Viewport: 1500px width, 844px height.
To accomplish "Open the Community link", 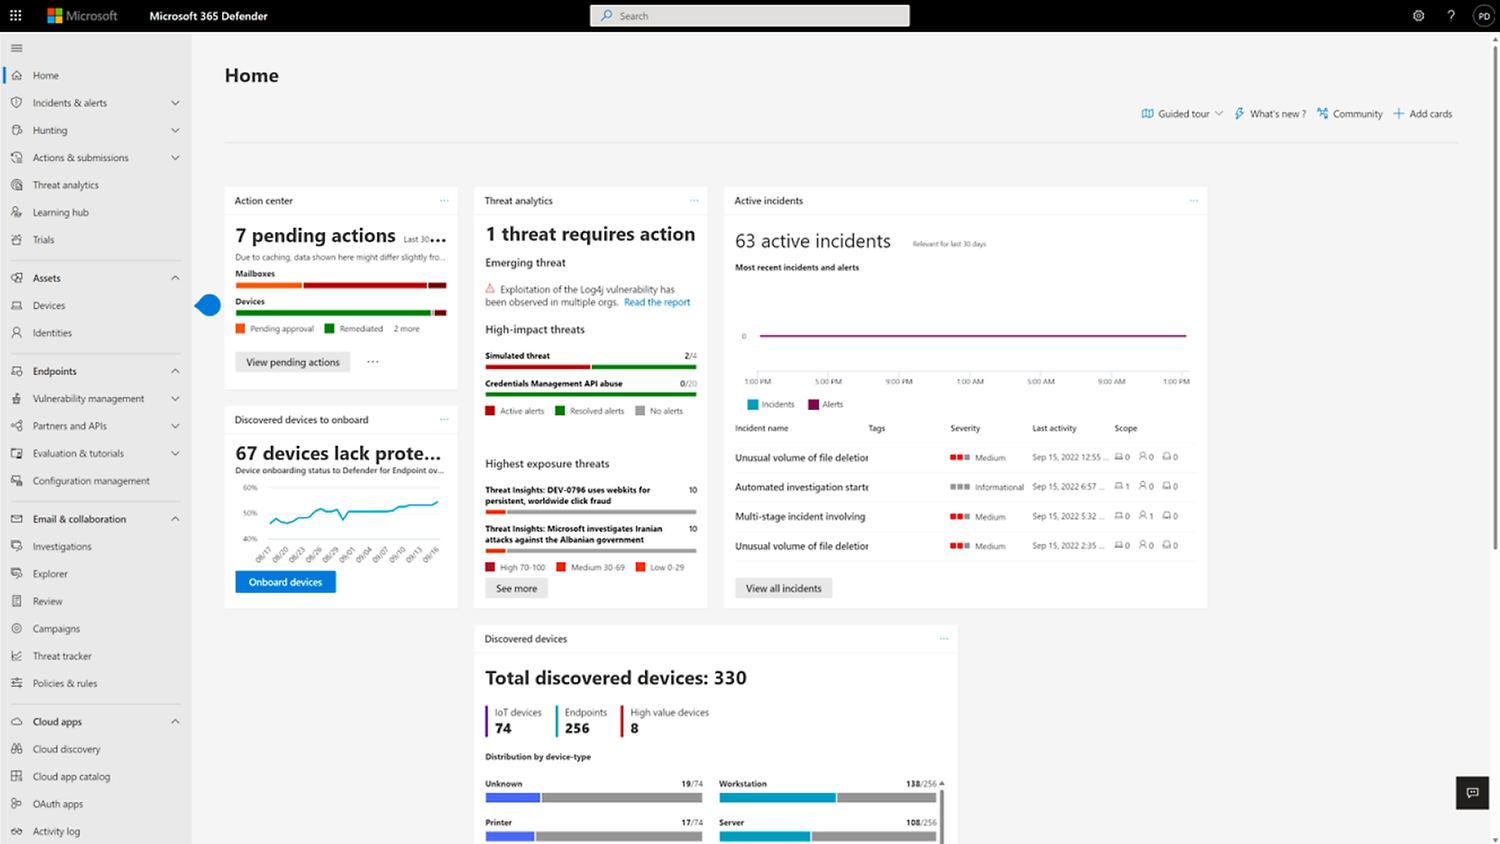I will 1350,114.
